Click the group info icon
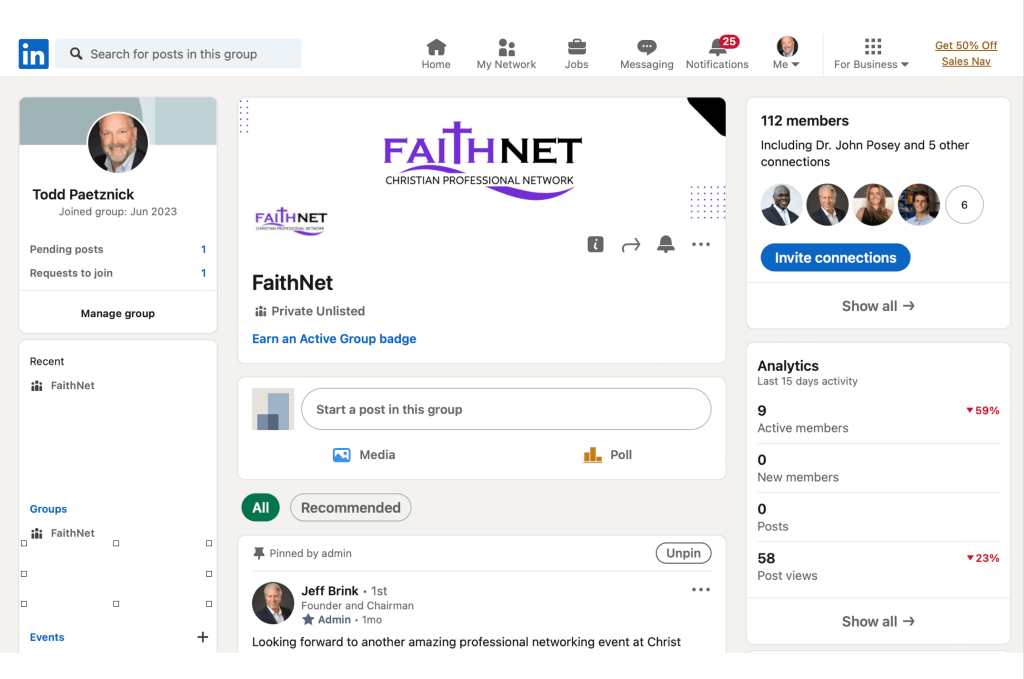 click(595, 244)
